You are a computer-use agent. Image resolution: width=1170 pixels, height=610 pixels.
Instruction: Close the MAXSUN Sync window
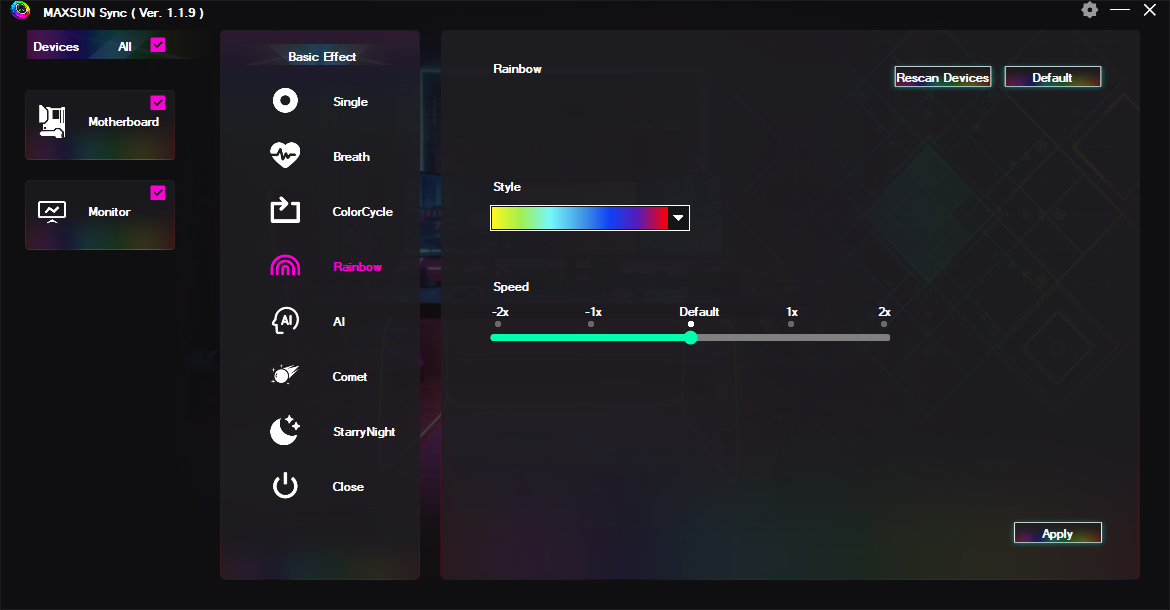(1150, 10)
